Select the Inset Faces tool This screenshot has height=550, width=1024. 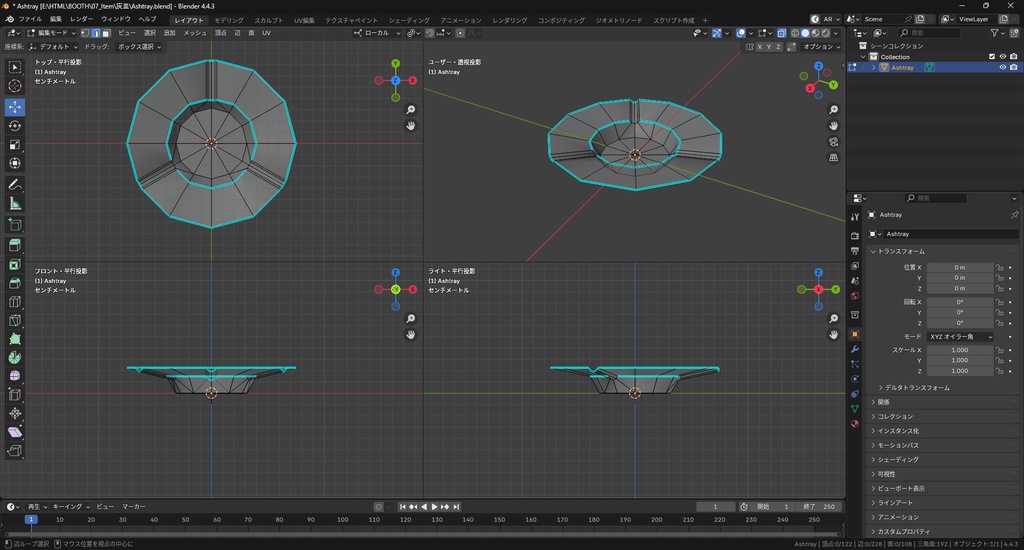click(14, 265)
